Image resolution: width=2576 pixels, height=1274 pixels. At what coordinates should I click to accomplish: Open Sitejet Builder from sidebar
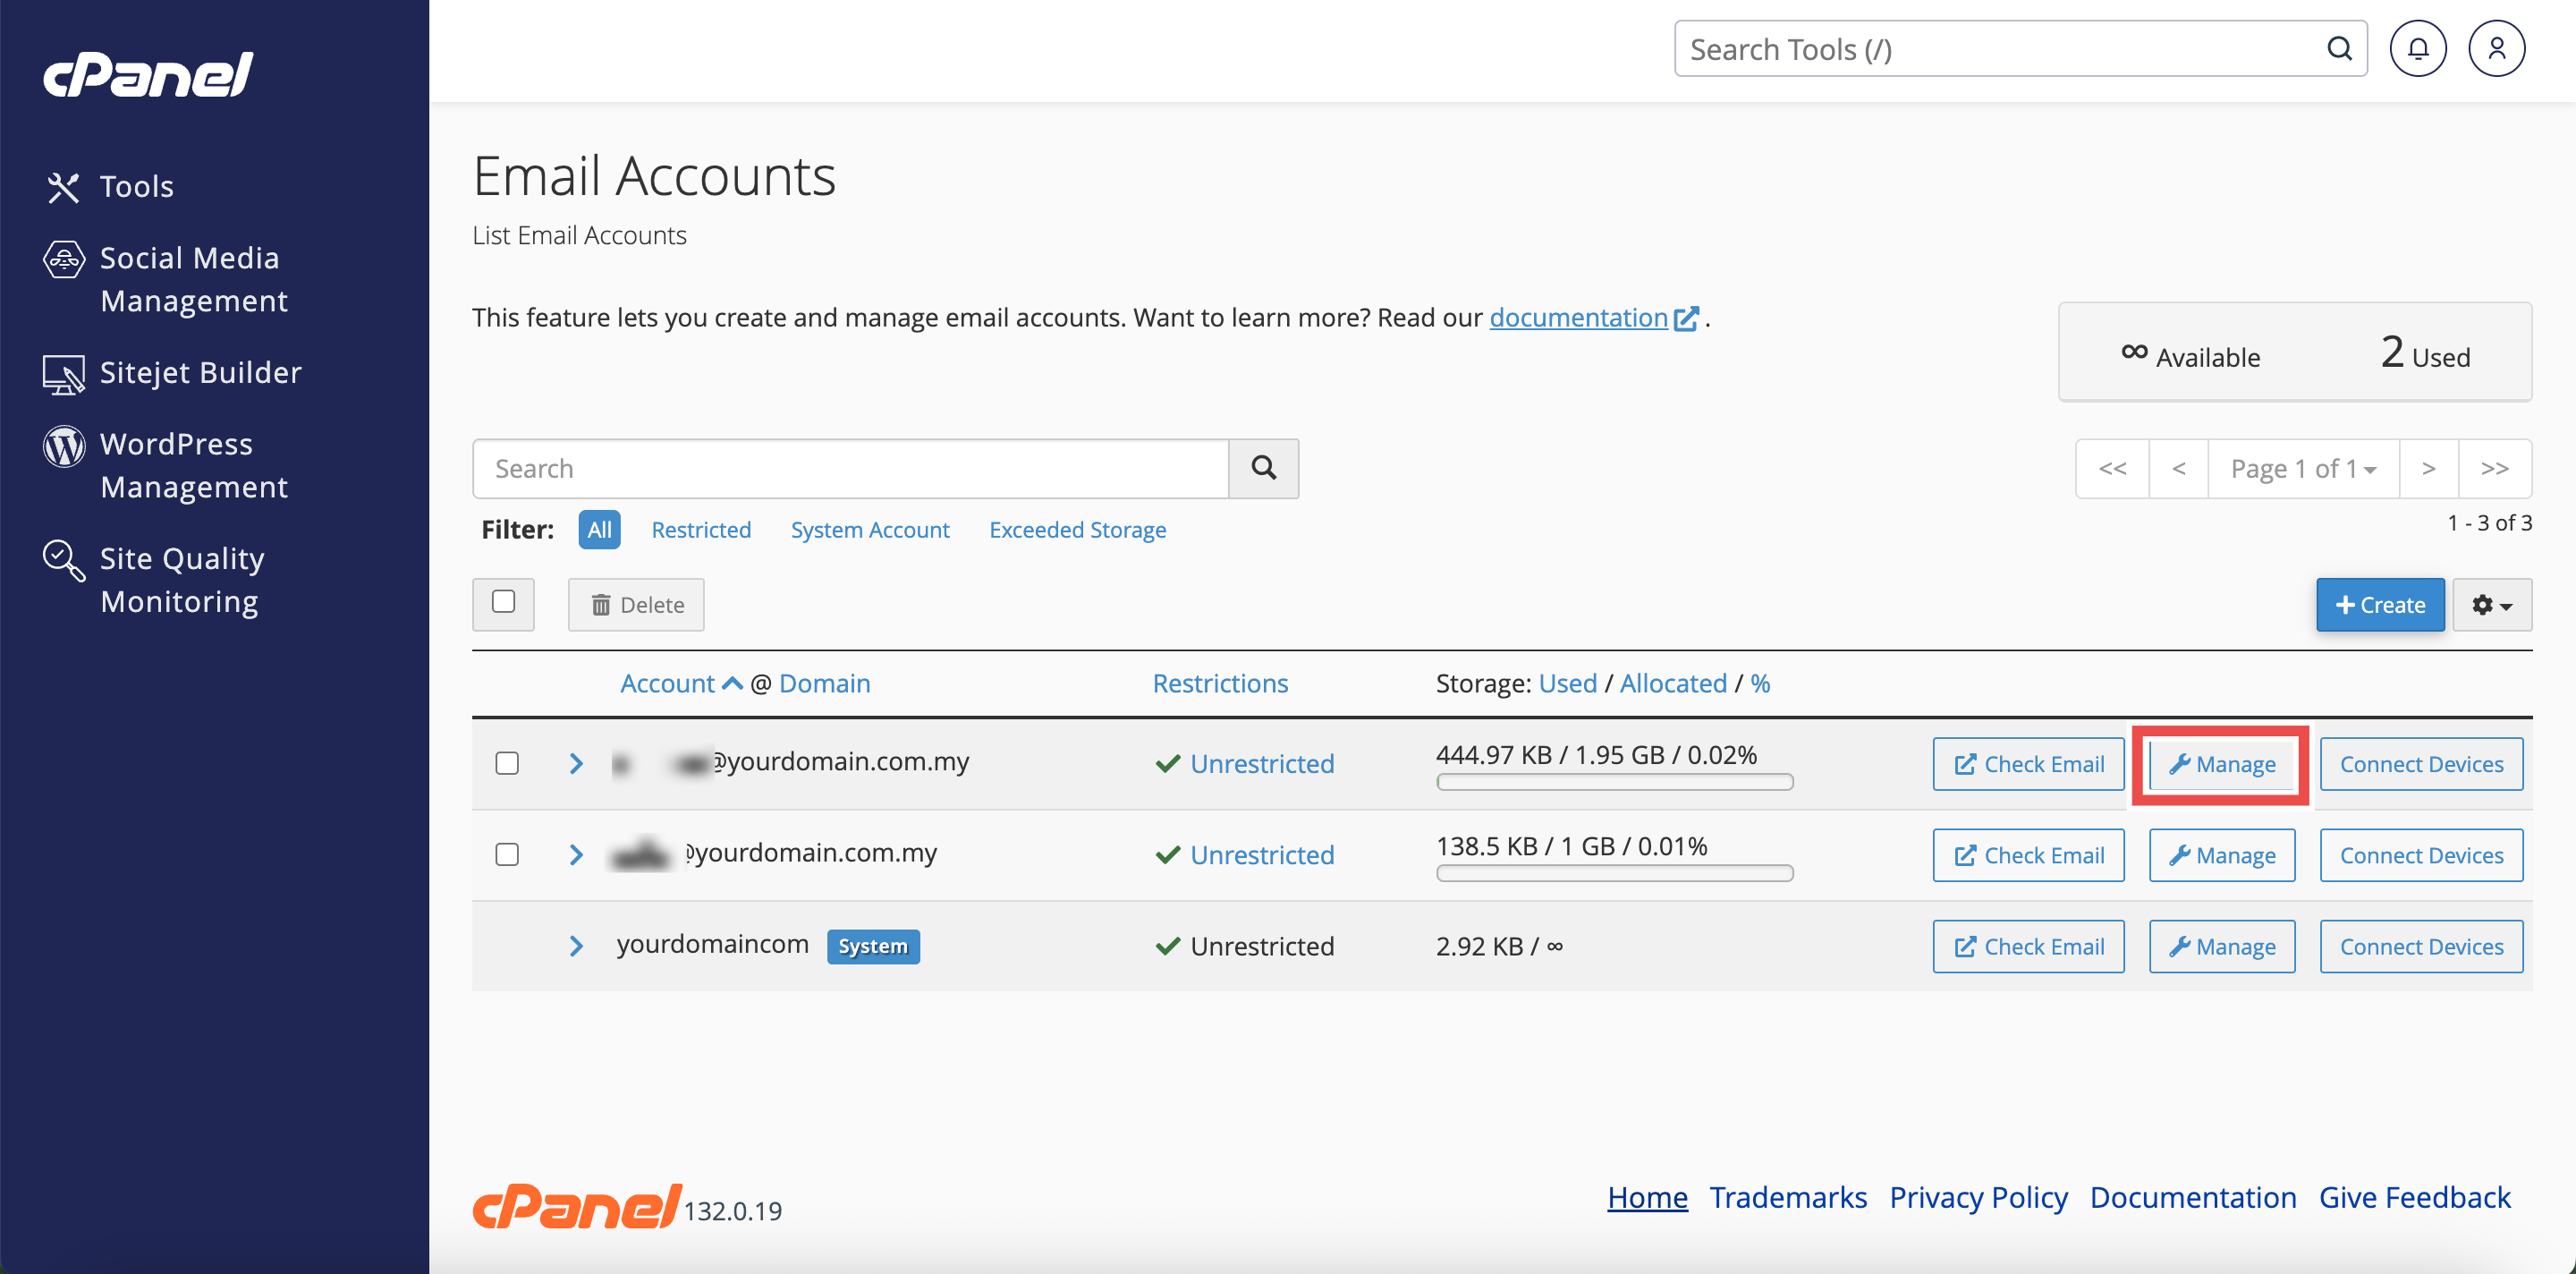(x=200, y=373)
